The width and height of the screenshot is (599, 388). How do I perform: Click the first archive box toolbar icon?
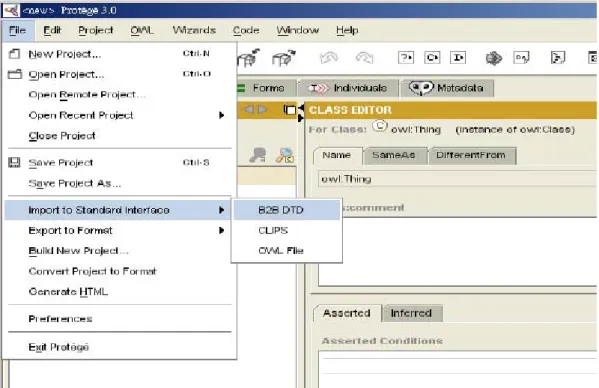[x=249, y=58]
